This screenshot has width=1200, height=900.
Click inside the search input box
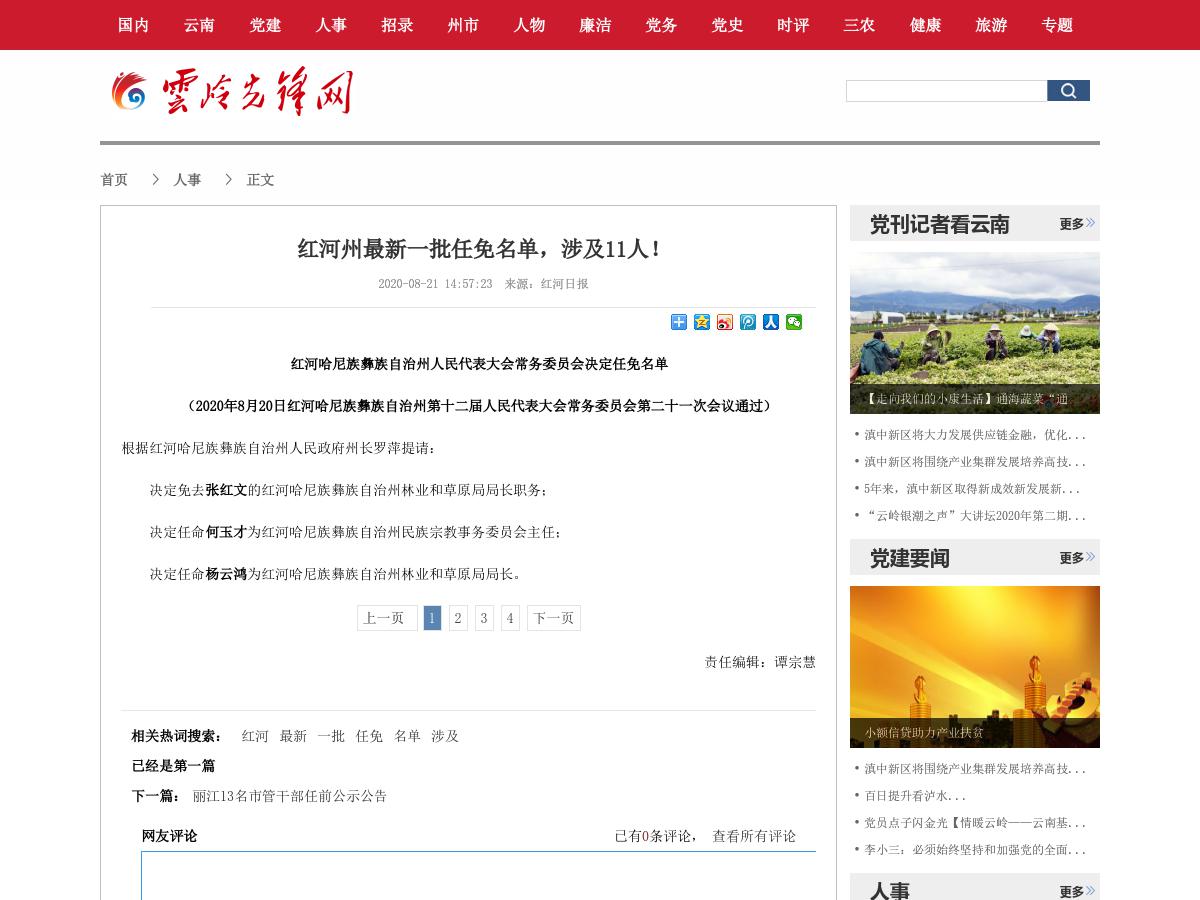946,90
